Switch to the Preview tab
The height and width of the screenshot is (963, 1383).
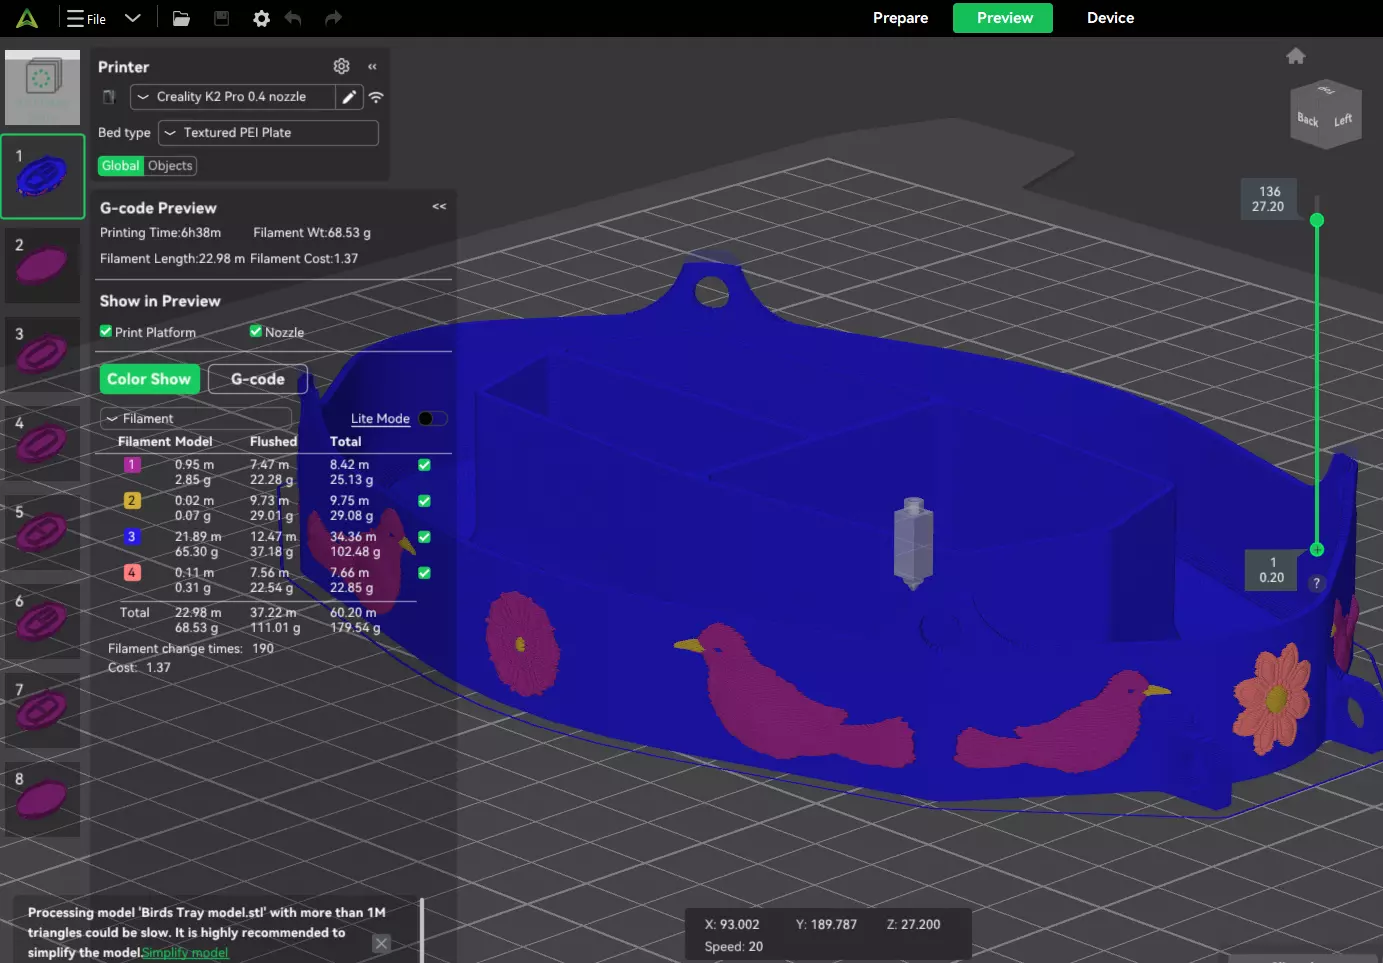1003,18
